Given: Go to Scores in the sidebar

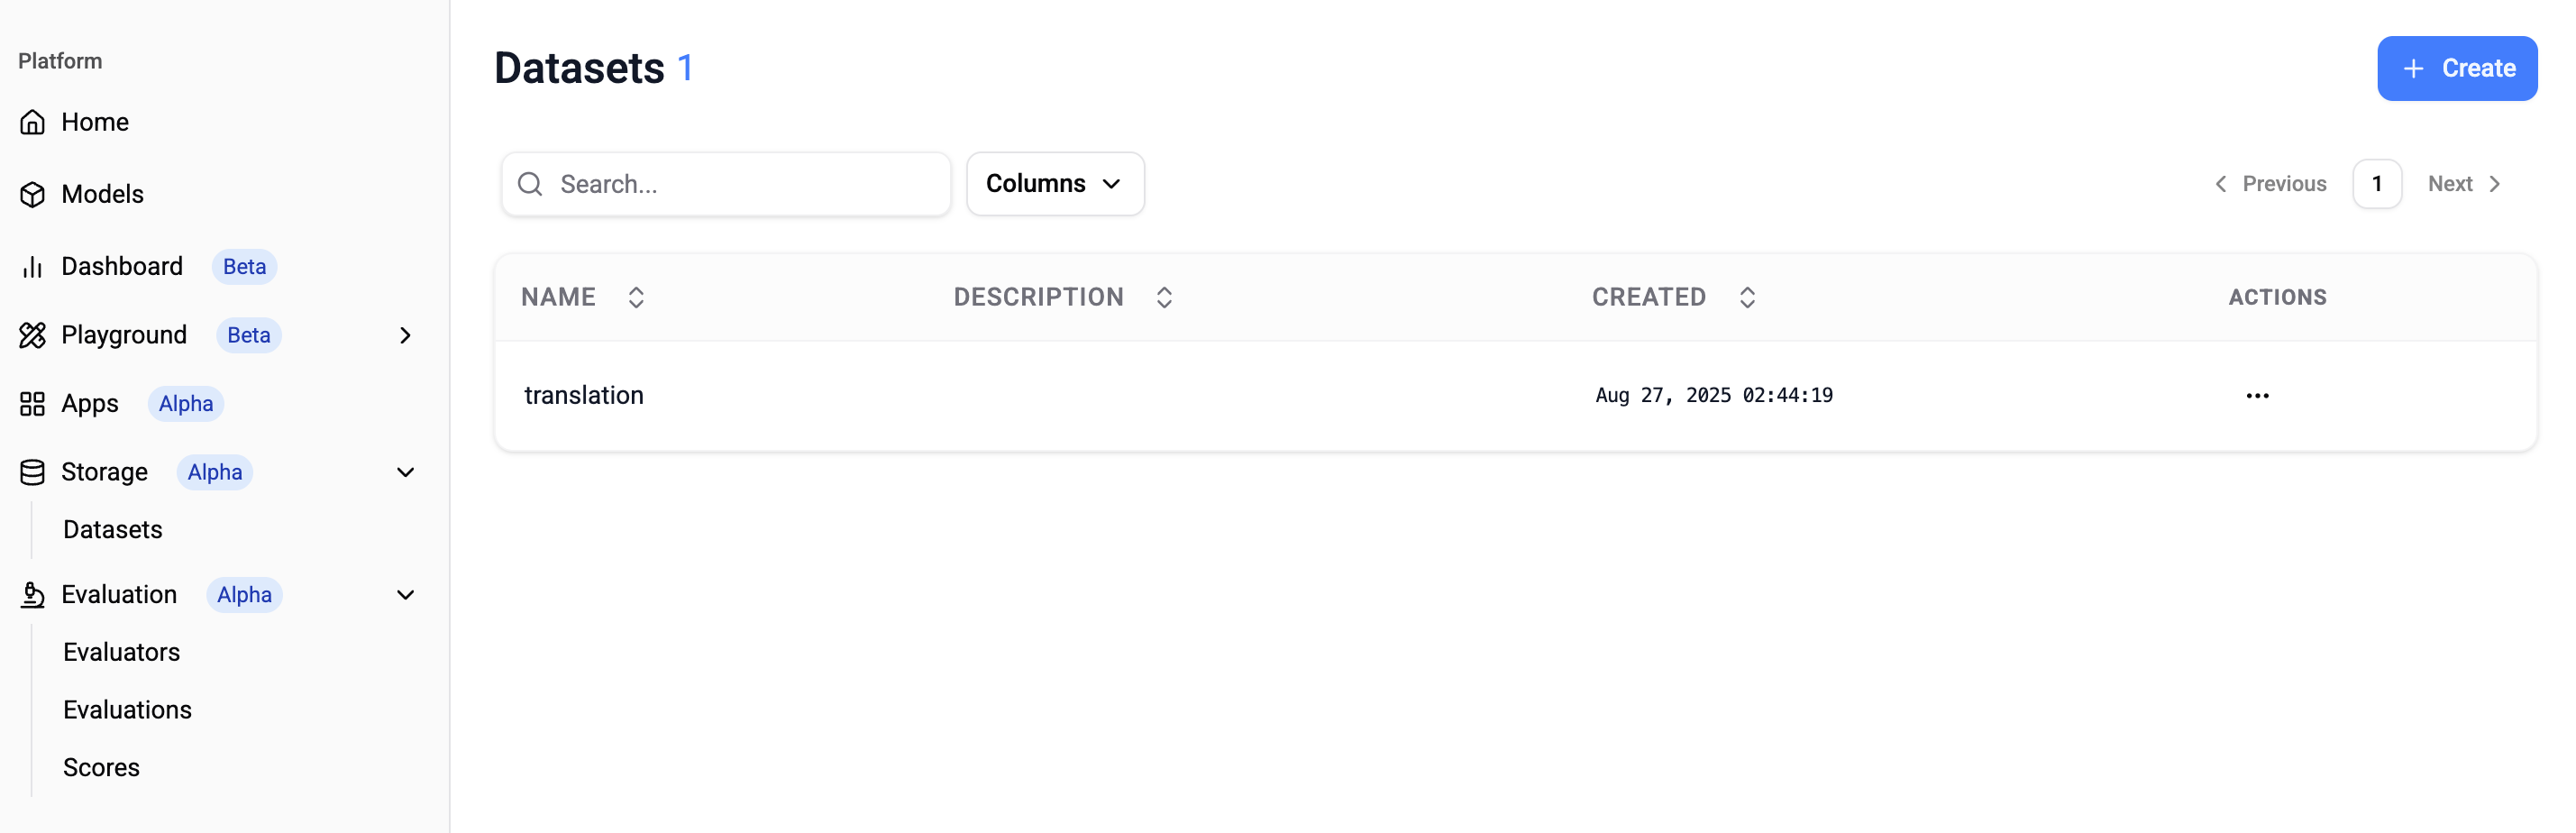Looking at the screenshot, I should (101, 767).
